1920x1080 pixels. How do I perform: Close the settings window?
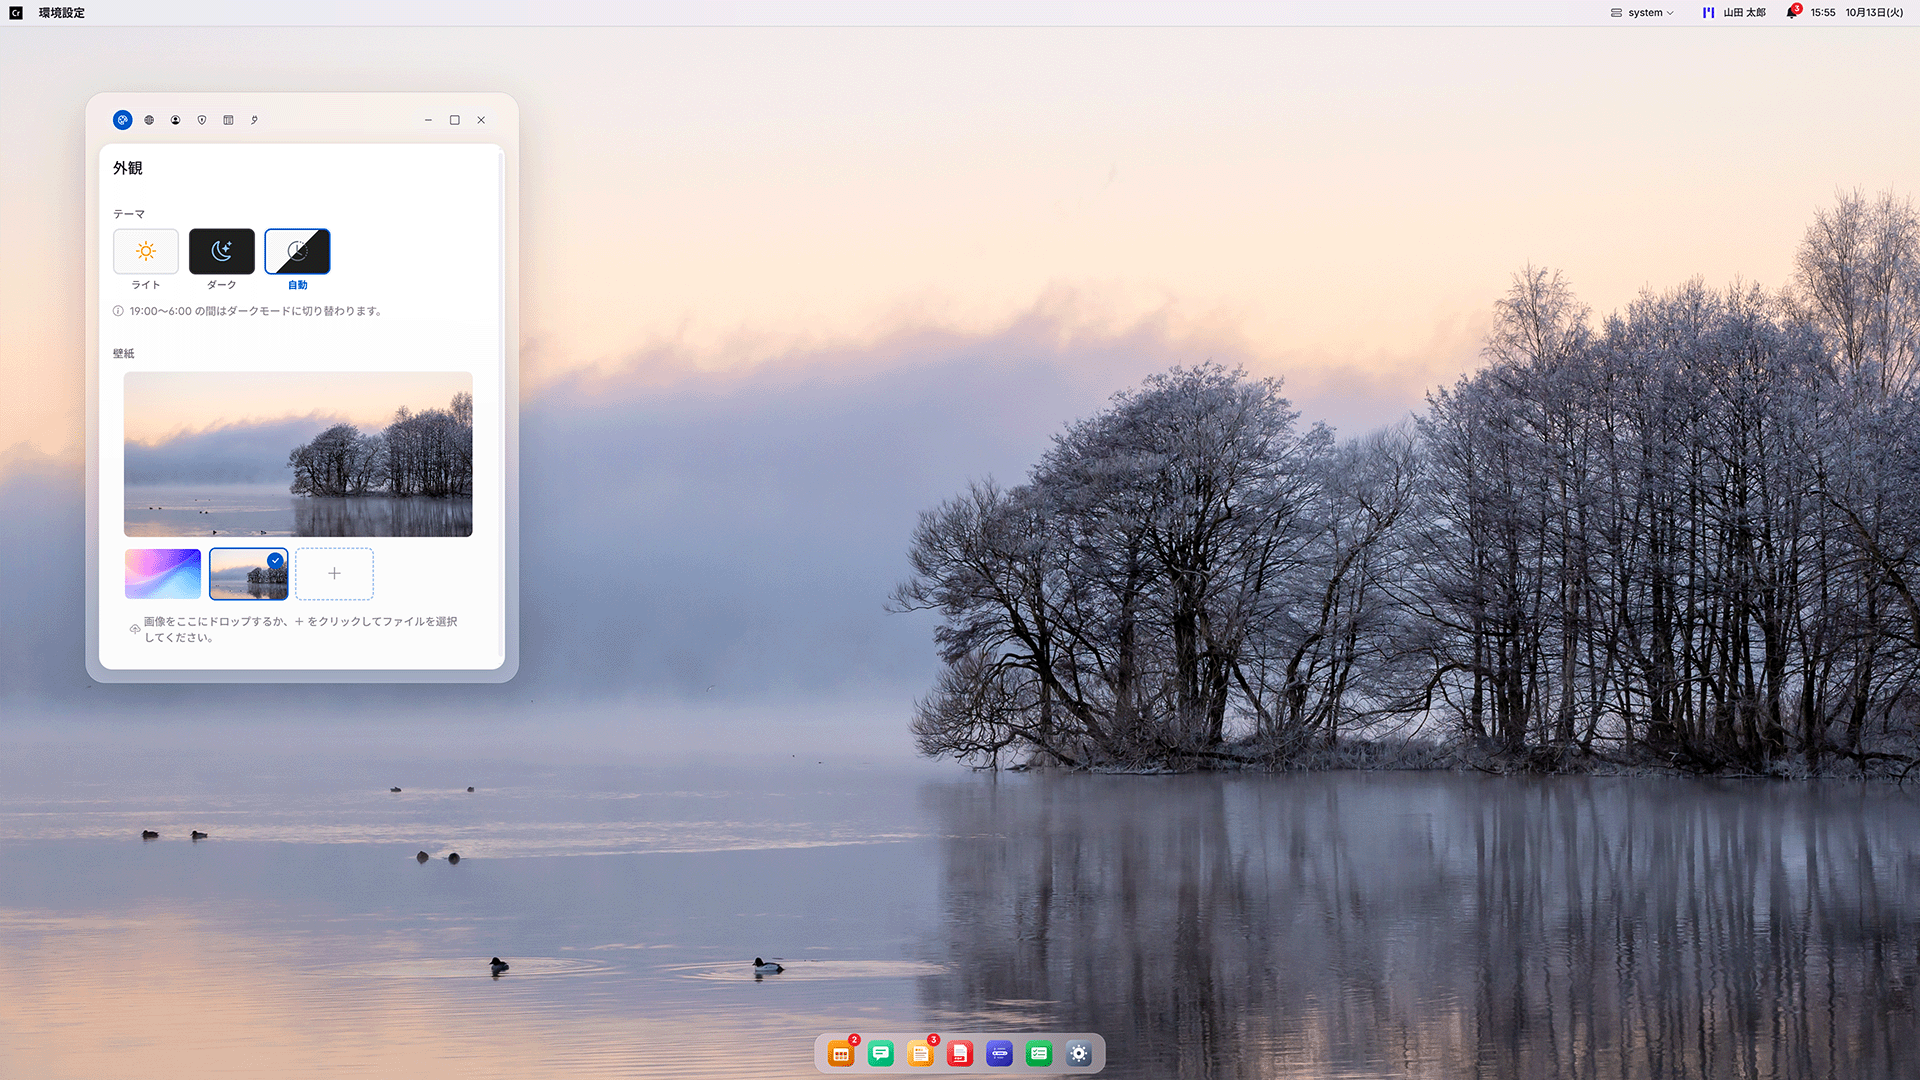481,120
